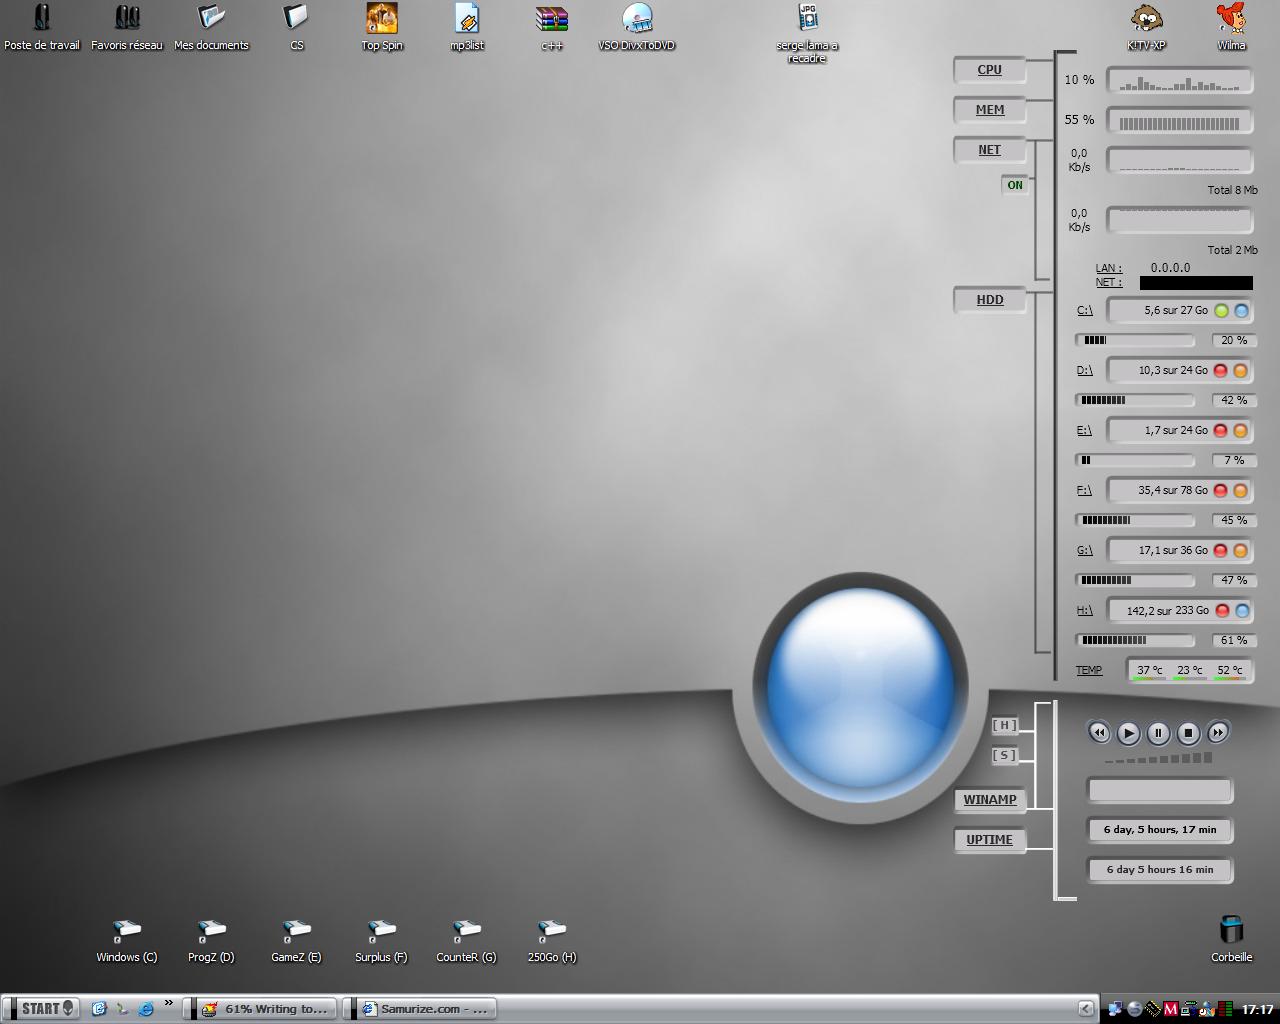Viewport: 1280px width, 1024px height.
Task: Pause playback in Winamp controls
Action: point(1158,733)
